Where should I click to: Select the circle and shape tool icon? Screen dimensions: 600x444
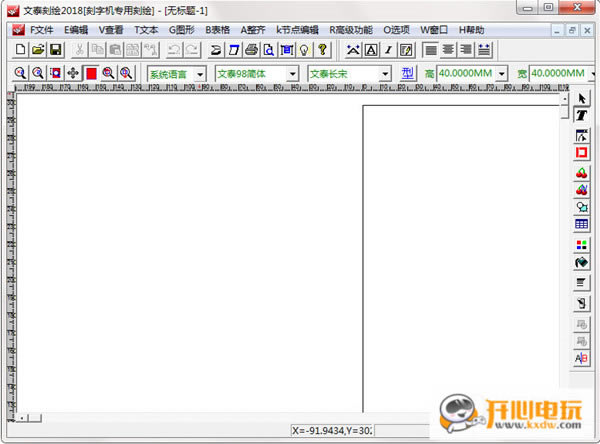click(582, 207)
